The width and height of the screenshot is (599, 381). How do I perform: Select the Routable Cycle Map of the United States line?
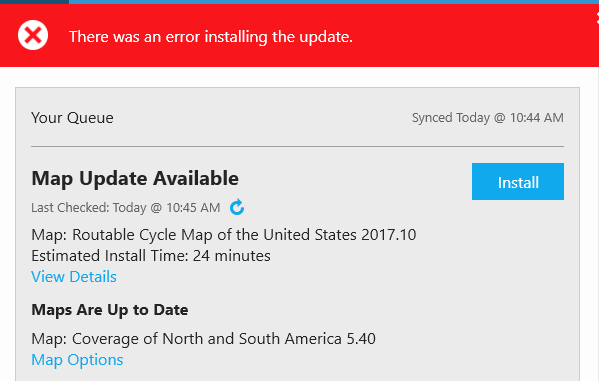223,235
